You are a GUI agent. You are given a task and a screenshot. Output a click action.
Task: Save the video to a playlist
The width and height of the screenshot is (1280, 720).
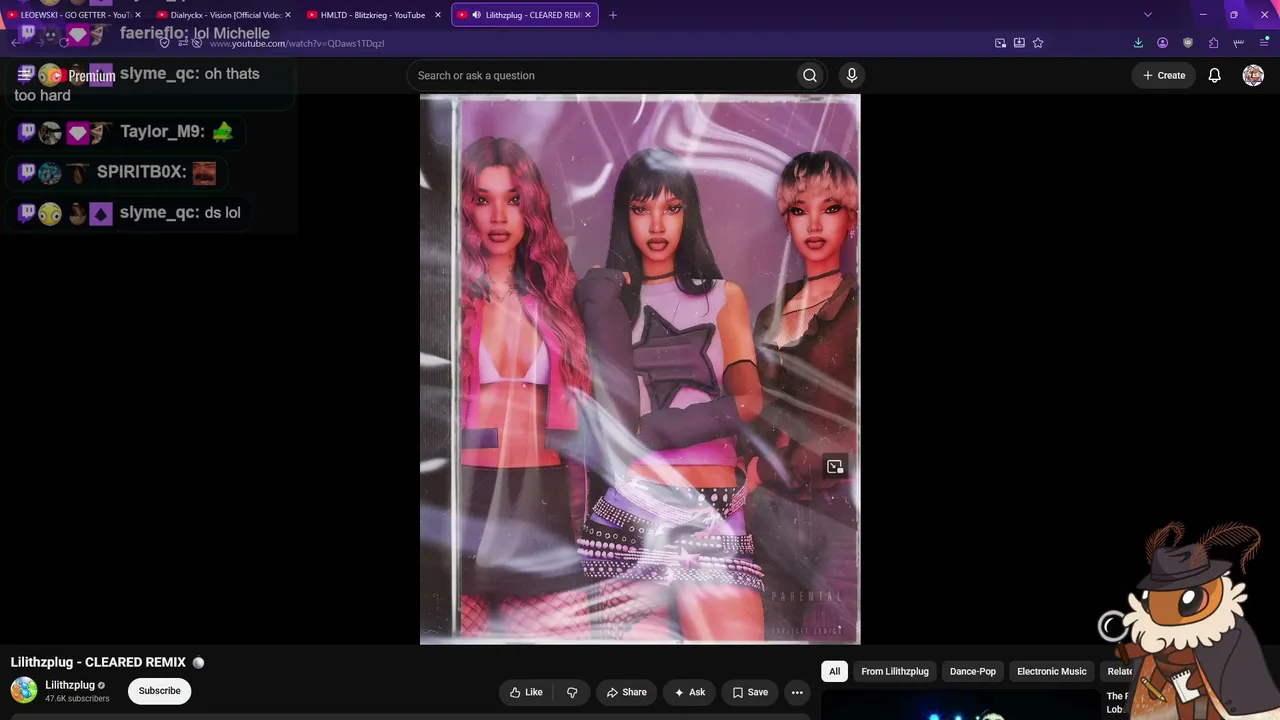click(750, 692)
